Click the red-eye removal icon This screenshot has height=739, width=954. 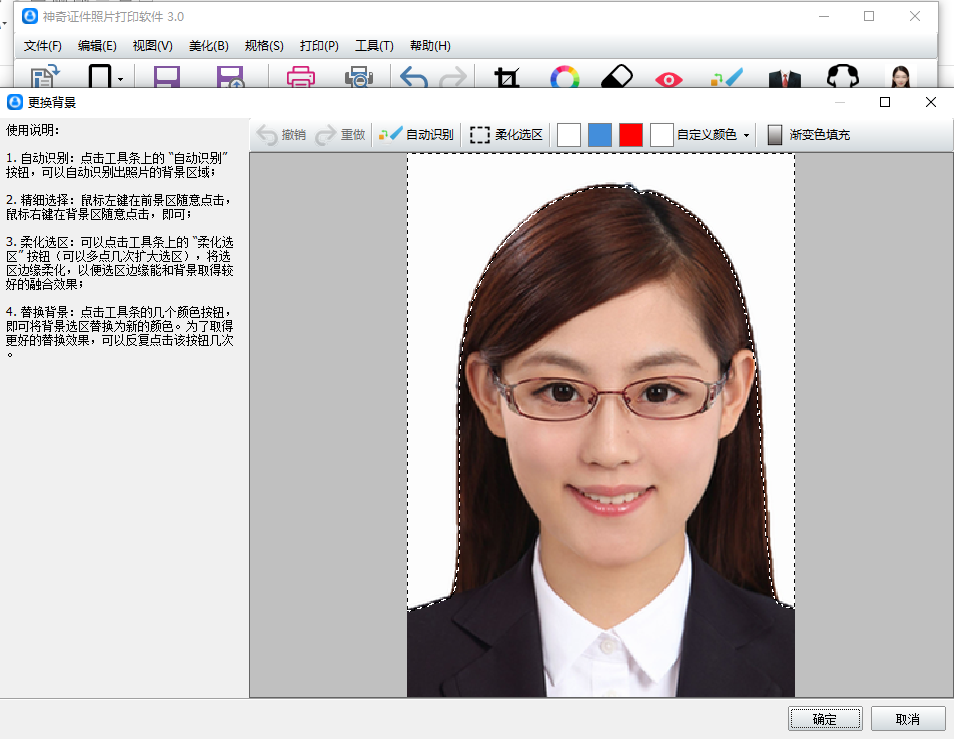pyautogui.click(x=668, y=78)
